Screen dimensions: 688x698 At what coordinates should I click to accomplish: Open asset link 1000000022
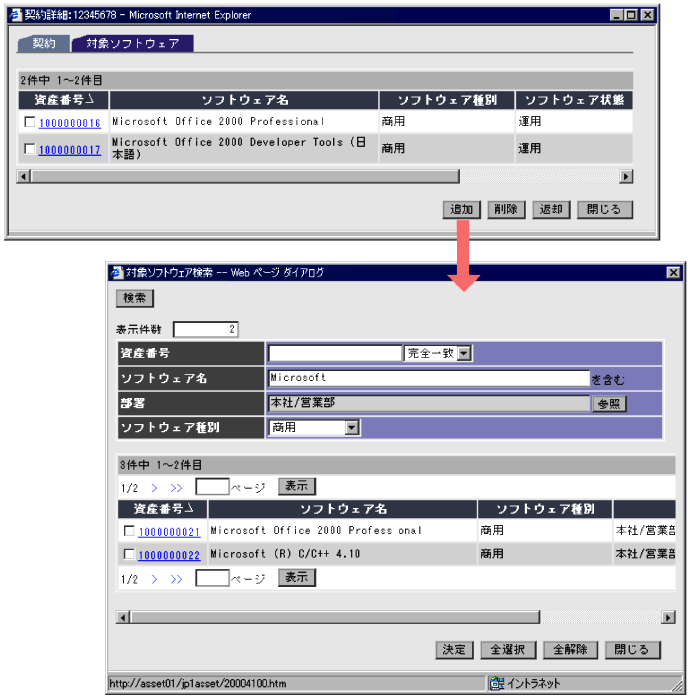tap(169, 555)
